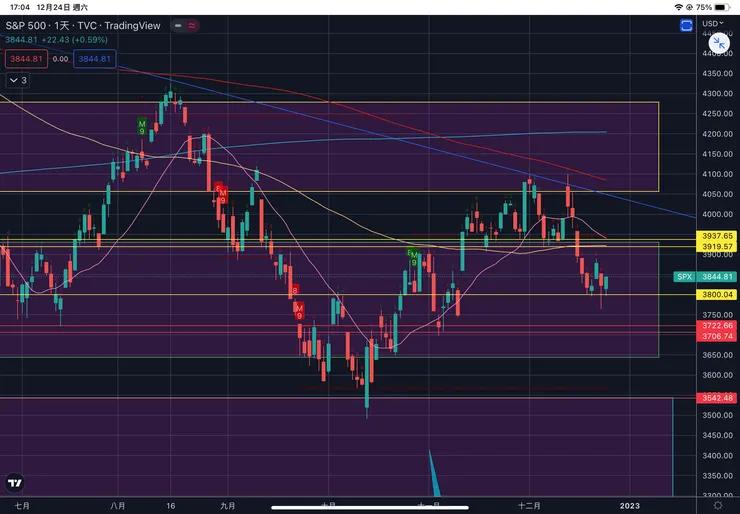740x514 pixels.
Task: Click the 4200.00 level on the price axis
Action: (x=717, y=134)
